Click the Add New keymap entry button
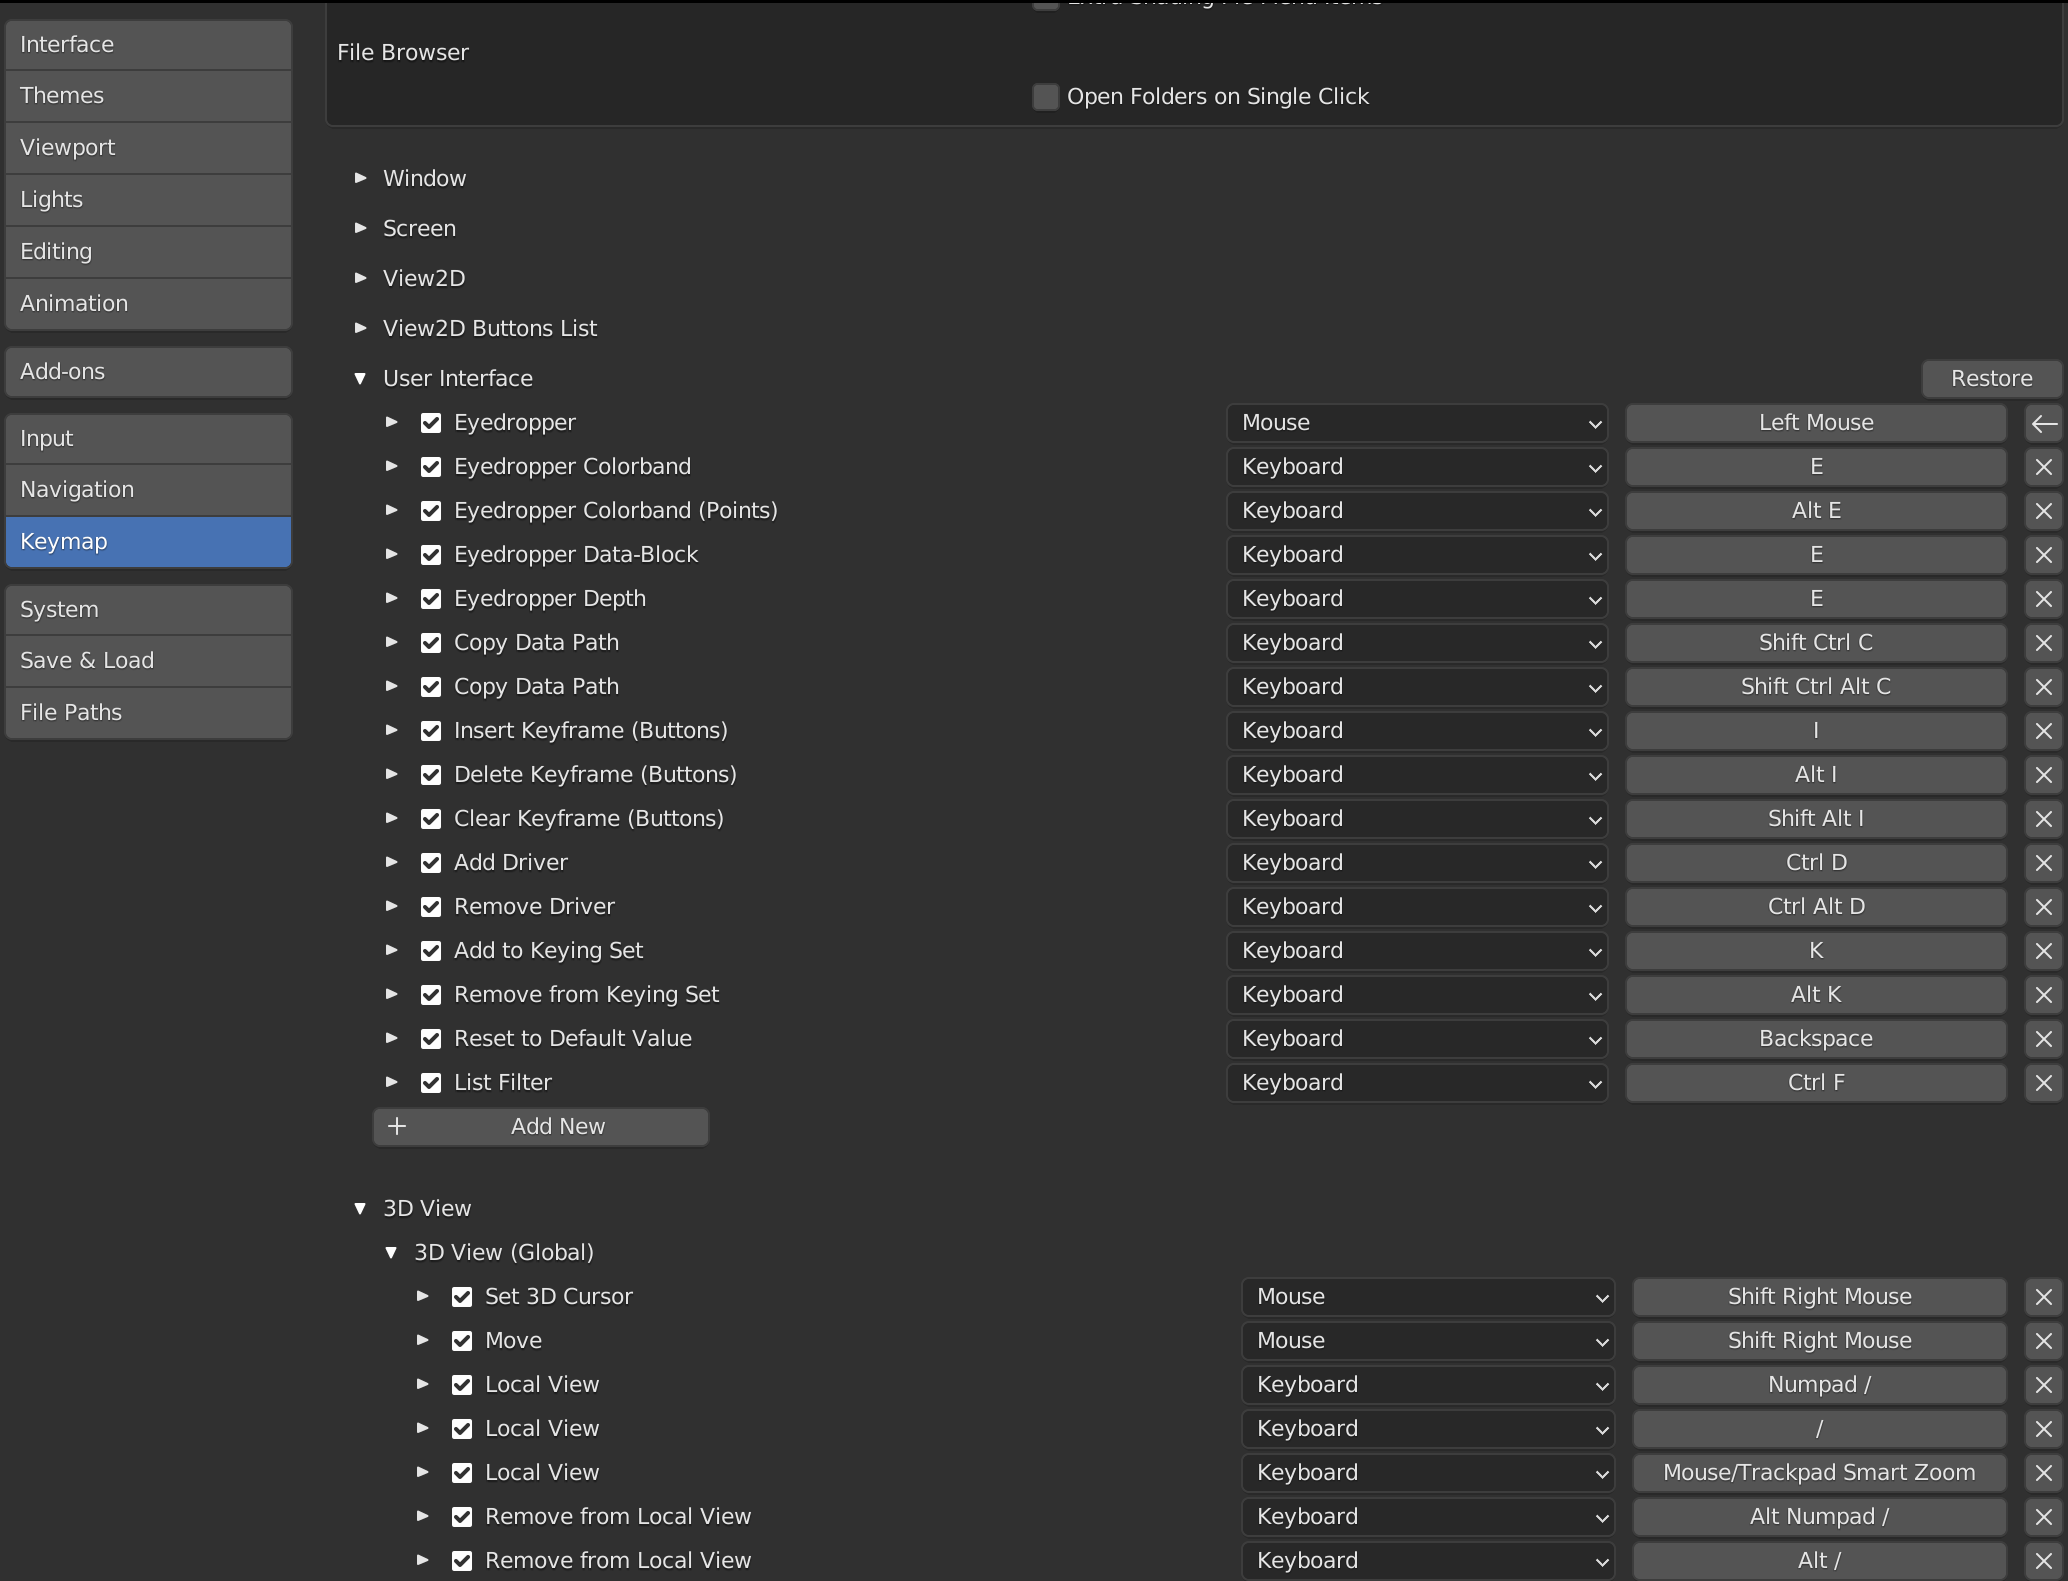The image size is (2068, 1581). coord(540,1126)
